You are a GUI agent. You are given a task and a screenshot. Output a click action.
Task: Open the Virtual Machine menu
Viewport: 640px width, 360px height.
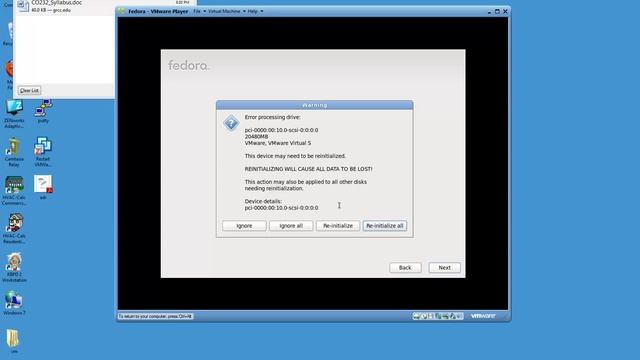pos(227,11)
